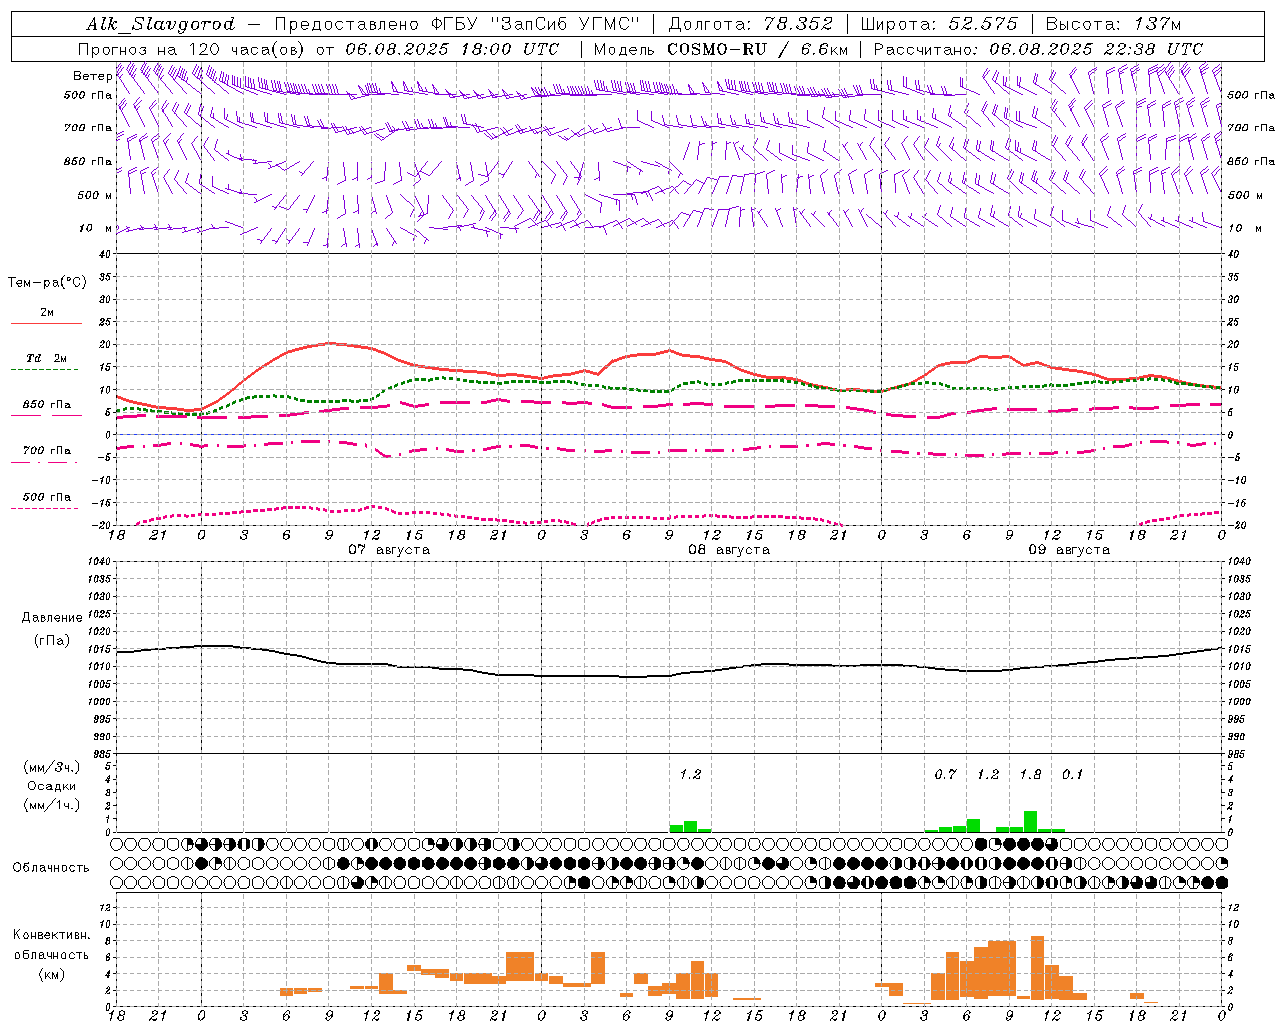Image resolution: width=1280 pixels, height=1024 pixels.
Task: Click the 850 гПа temperature legend entry
Action: (x=47, y=405)
